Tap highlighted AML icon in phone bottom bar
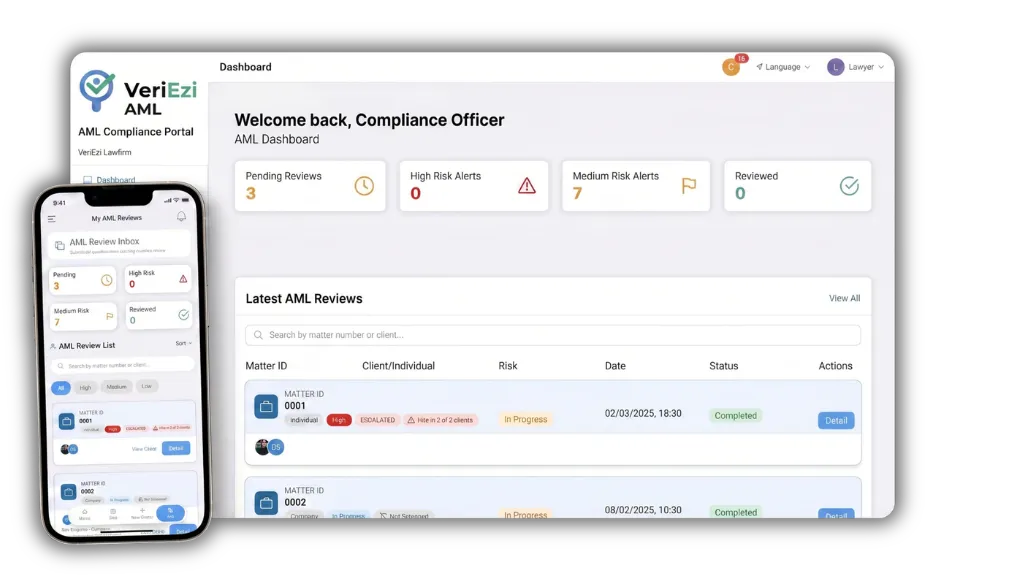Screen dimensions: 1024x579 pos(170,513)
